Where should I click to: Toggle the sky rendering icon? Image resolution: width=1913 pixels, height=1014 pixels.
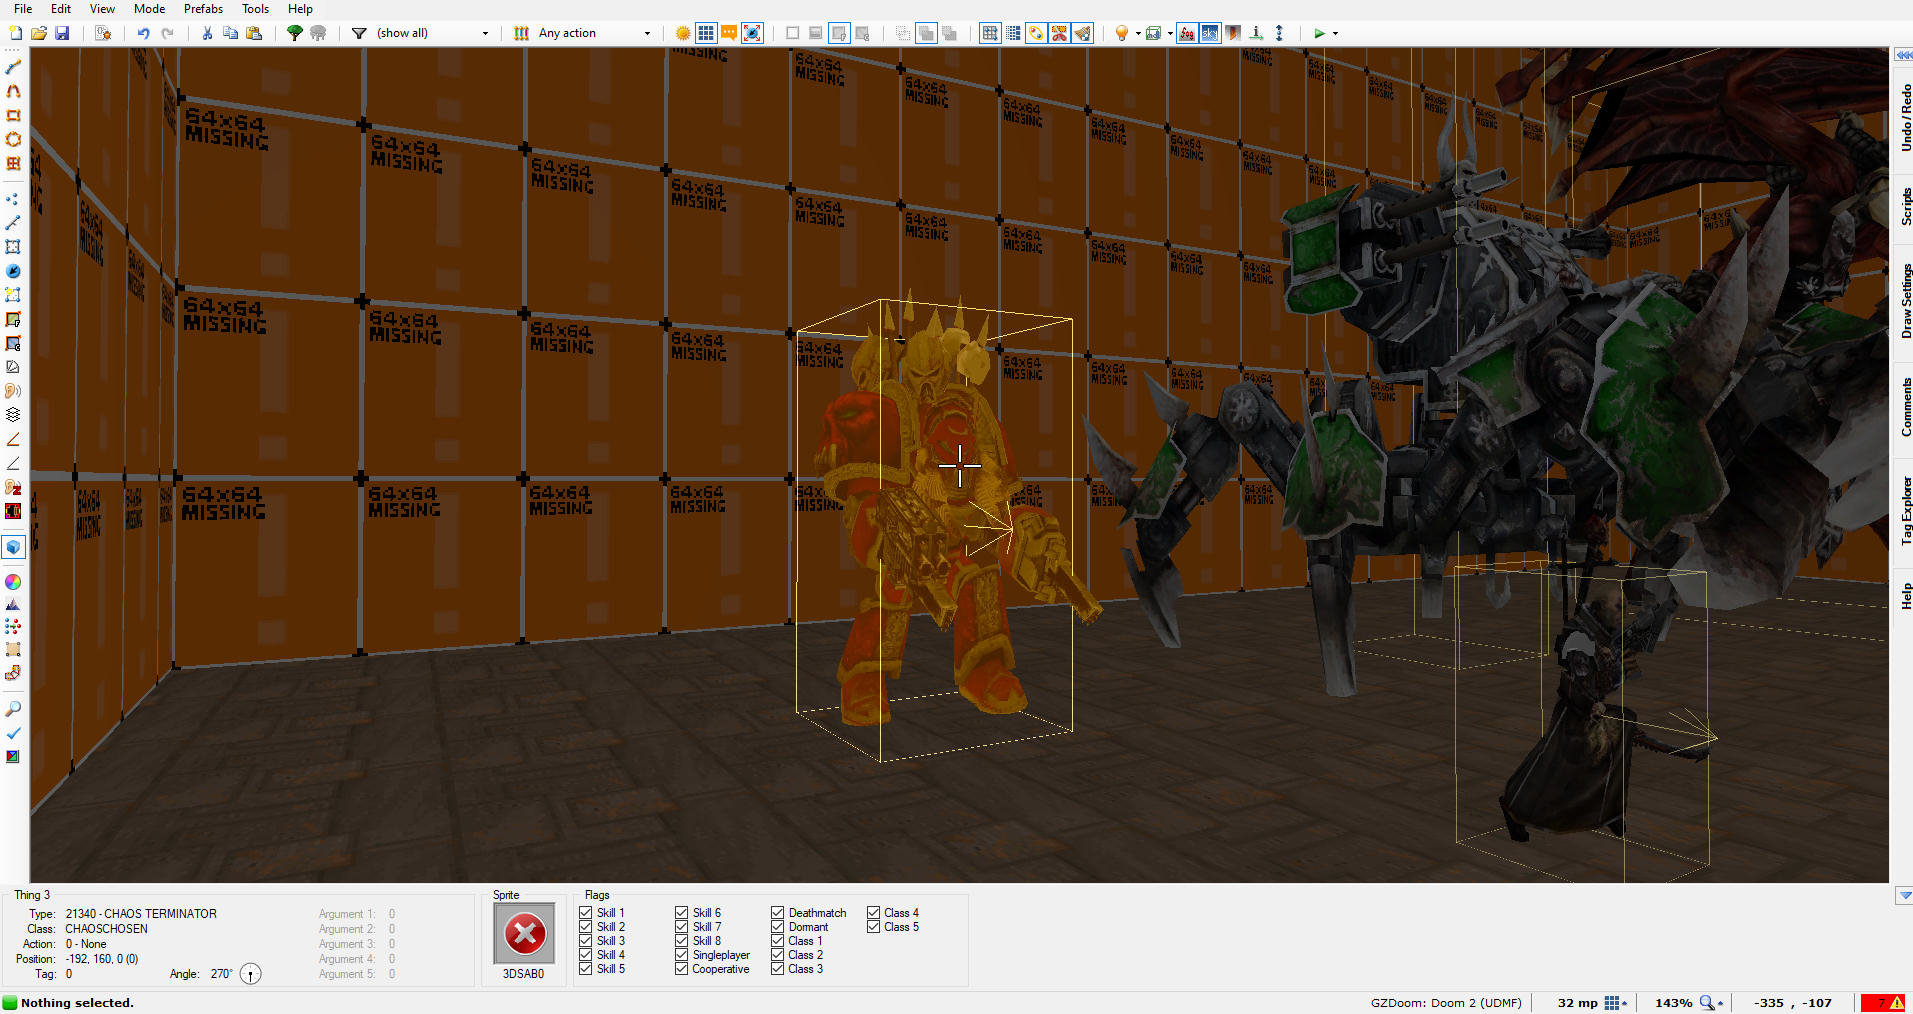[1210, 33]
